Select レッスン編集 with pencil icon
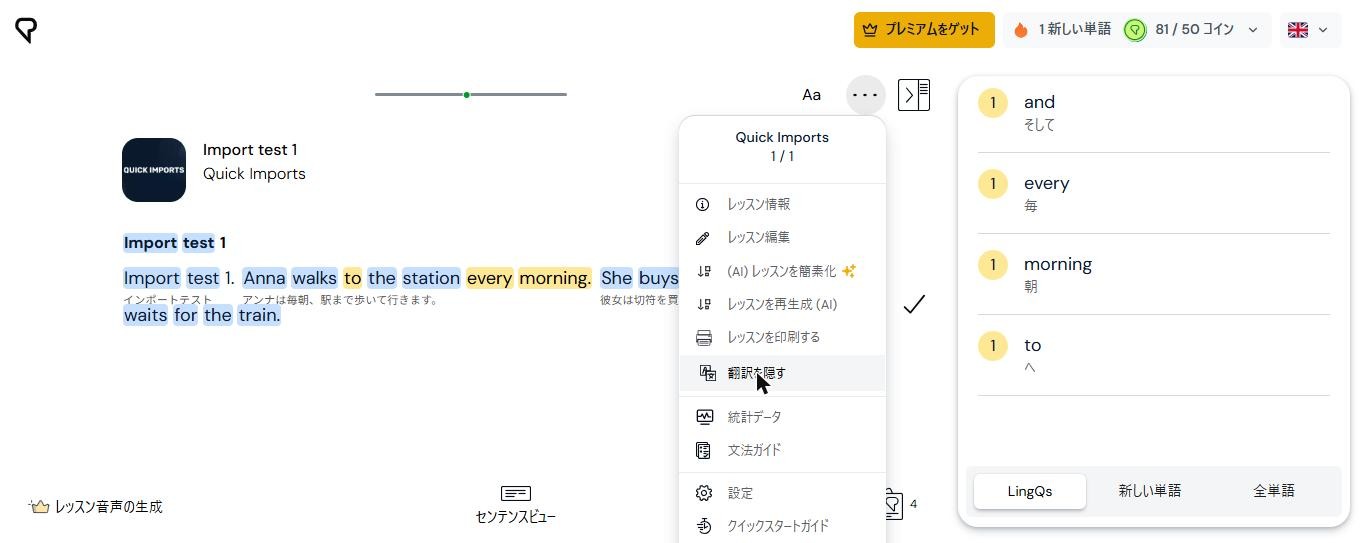Screen dimensions: 1366x543 (x=782, y=237)
